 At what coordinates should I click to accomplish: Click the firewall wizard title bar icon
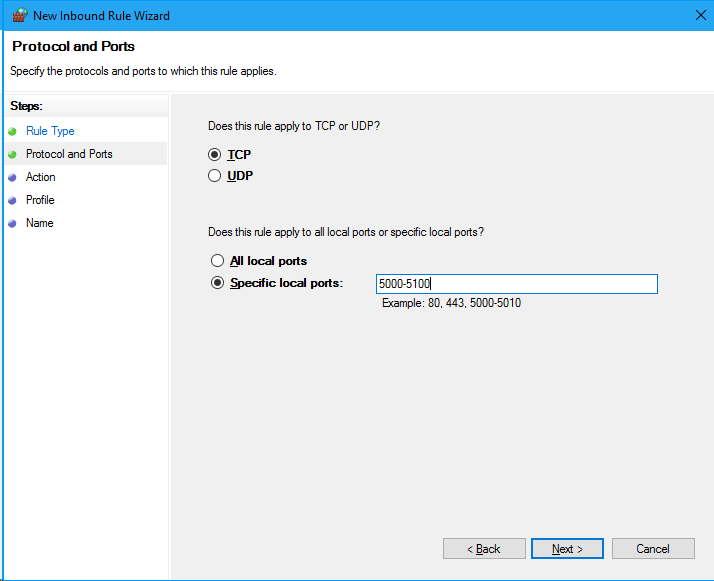tap(20, 15)
